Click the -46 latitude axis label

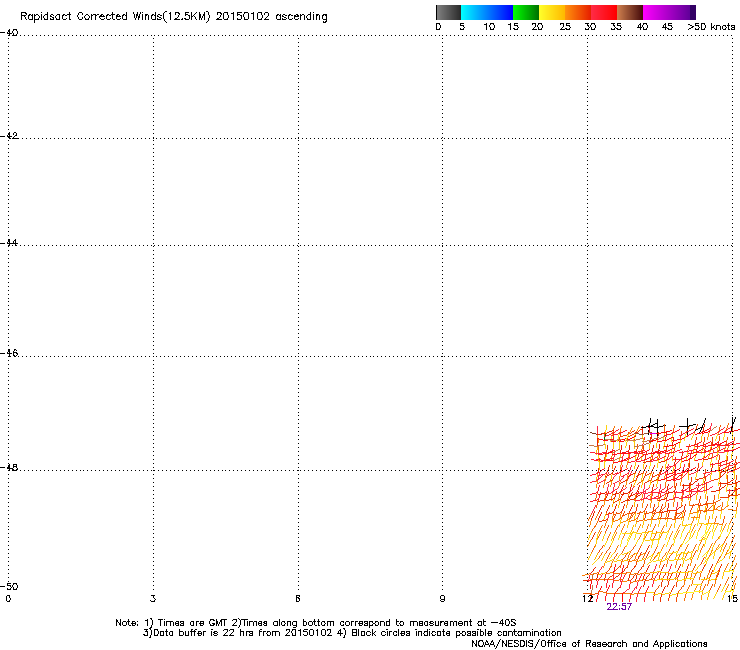click(9, 353)
